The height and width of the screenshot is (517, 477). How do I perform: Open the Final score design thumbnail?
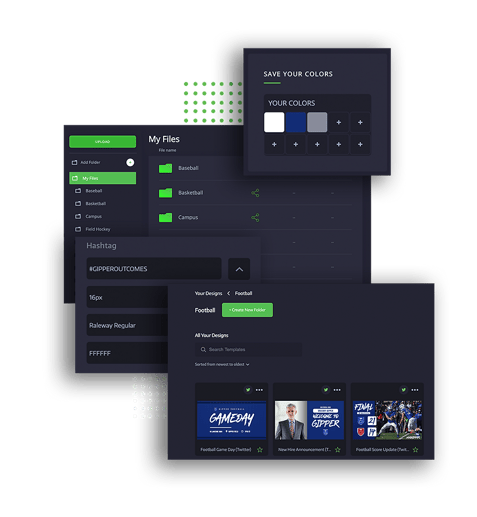point(387,420)
